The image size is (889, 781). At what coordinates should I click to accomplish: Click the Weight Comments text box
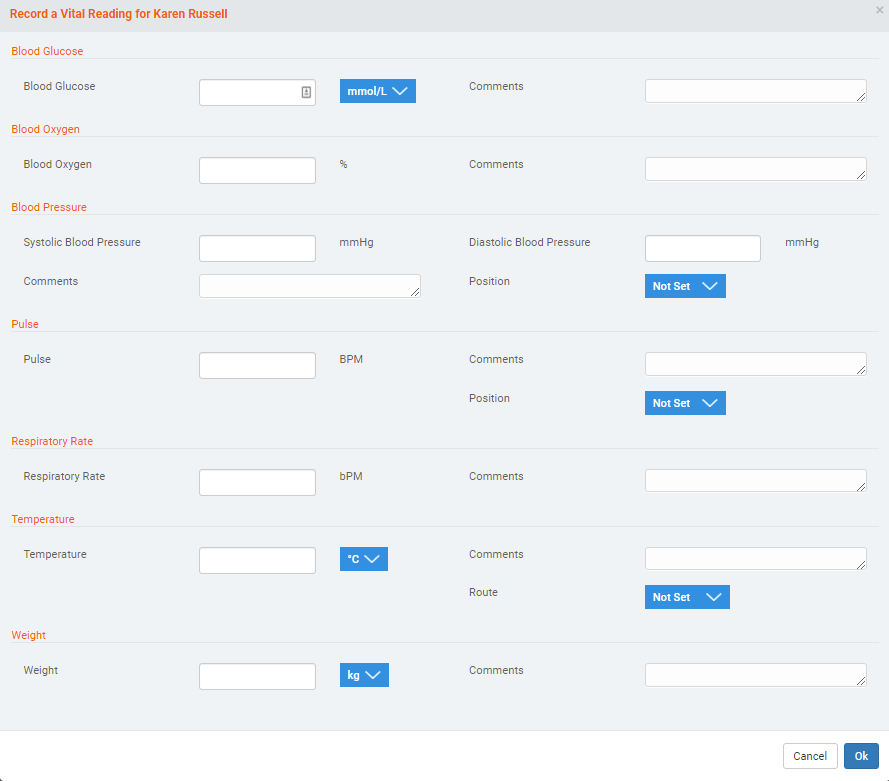pos(754,675)
